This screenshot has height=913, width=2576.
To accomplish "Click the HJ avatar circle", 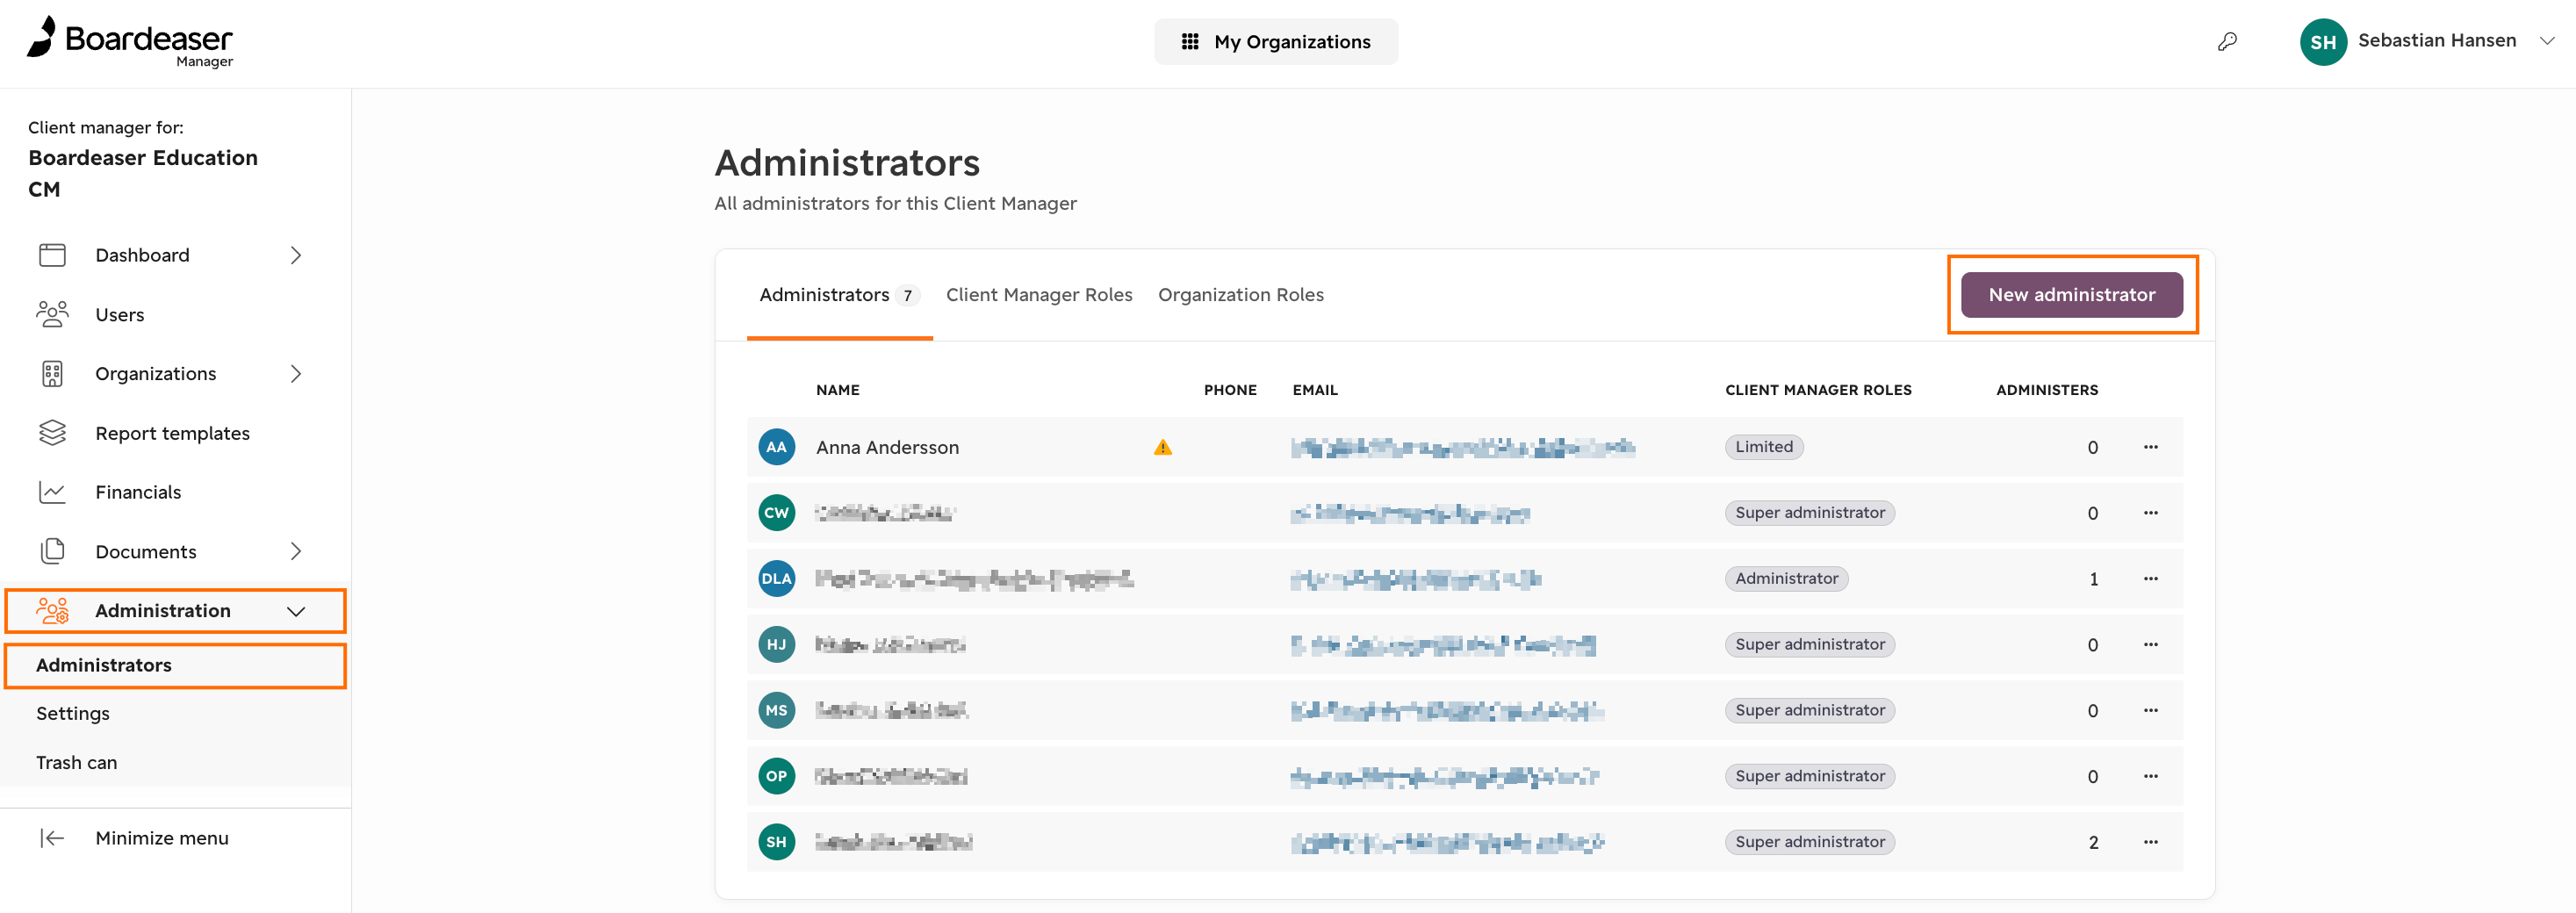I will pos(776,645).
